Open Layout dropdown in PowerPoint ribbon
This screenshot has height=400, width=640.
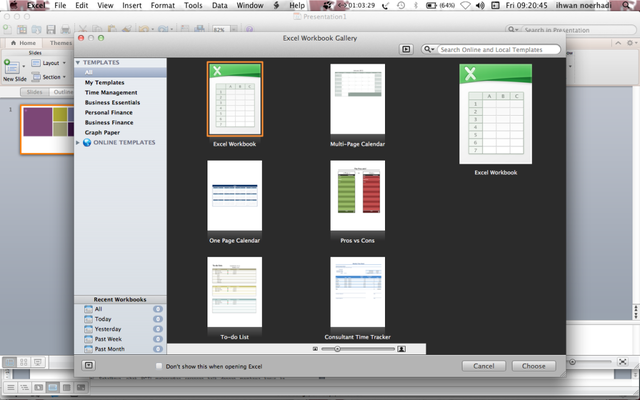tap(49, 63)
